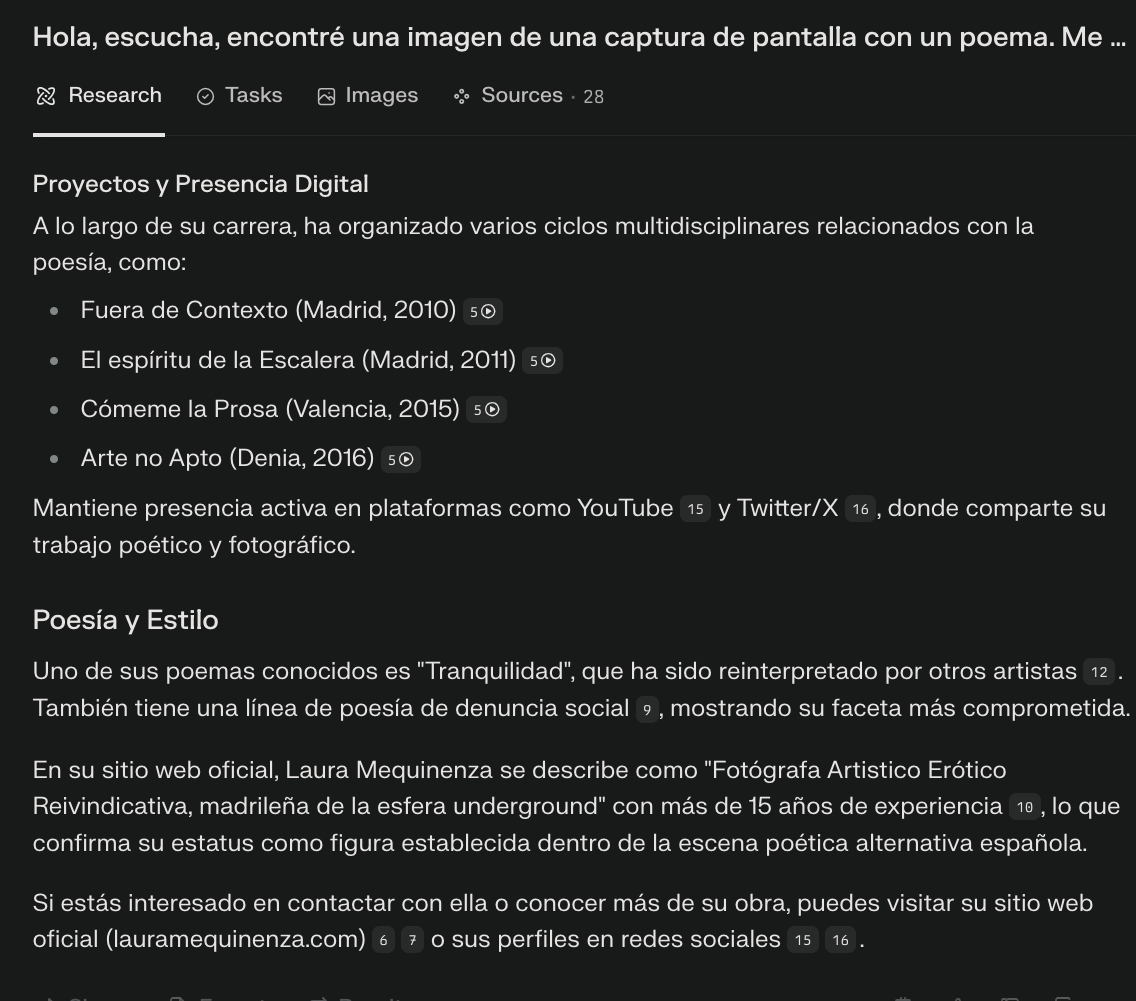
Task: Open video citation 5 beside Arte no Apto
Action: tap(401, 459)
